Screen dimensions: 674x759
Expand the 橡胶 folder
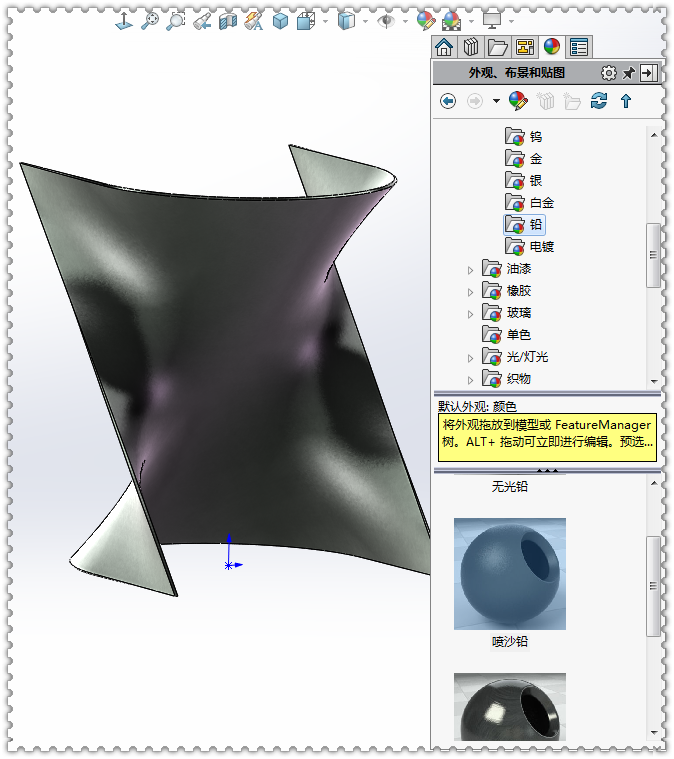click(472, 291)
